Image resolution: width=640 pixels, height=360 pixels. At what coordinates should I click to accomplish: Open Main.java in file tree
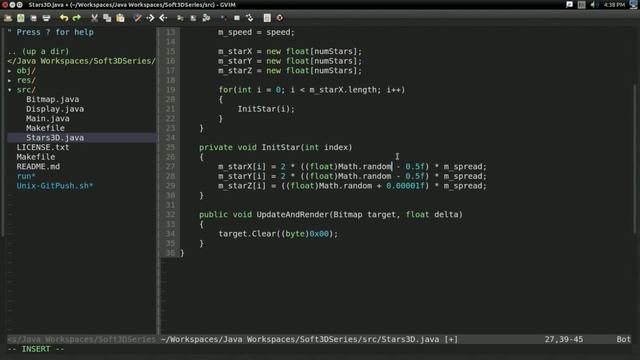tap(48, 119)
